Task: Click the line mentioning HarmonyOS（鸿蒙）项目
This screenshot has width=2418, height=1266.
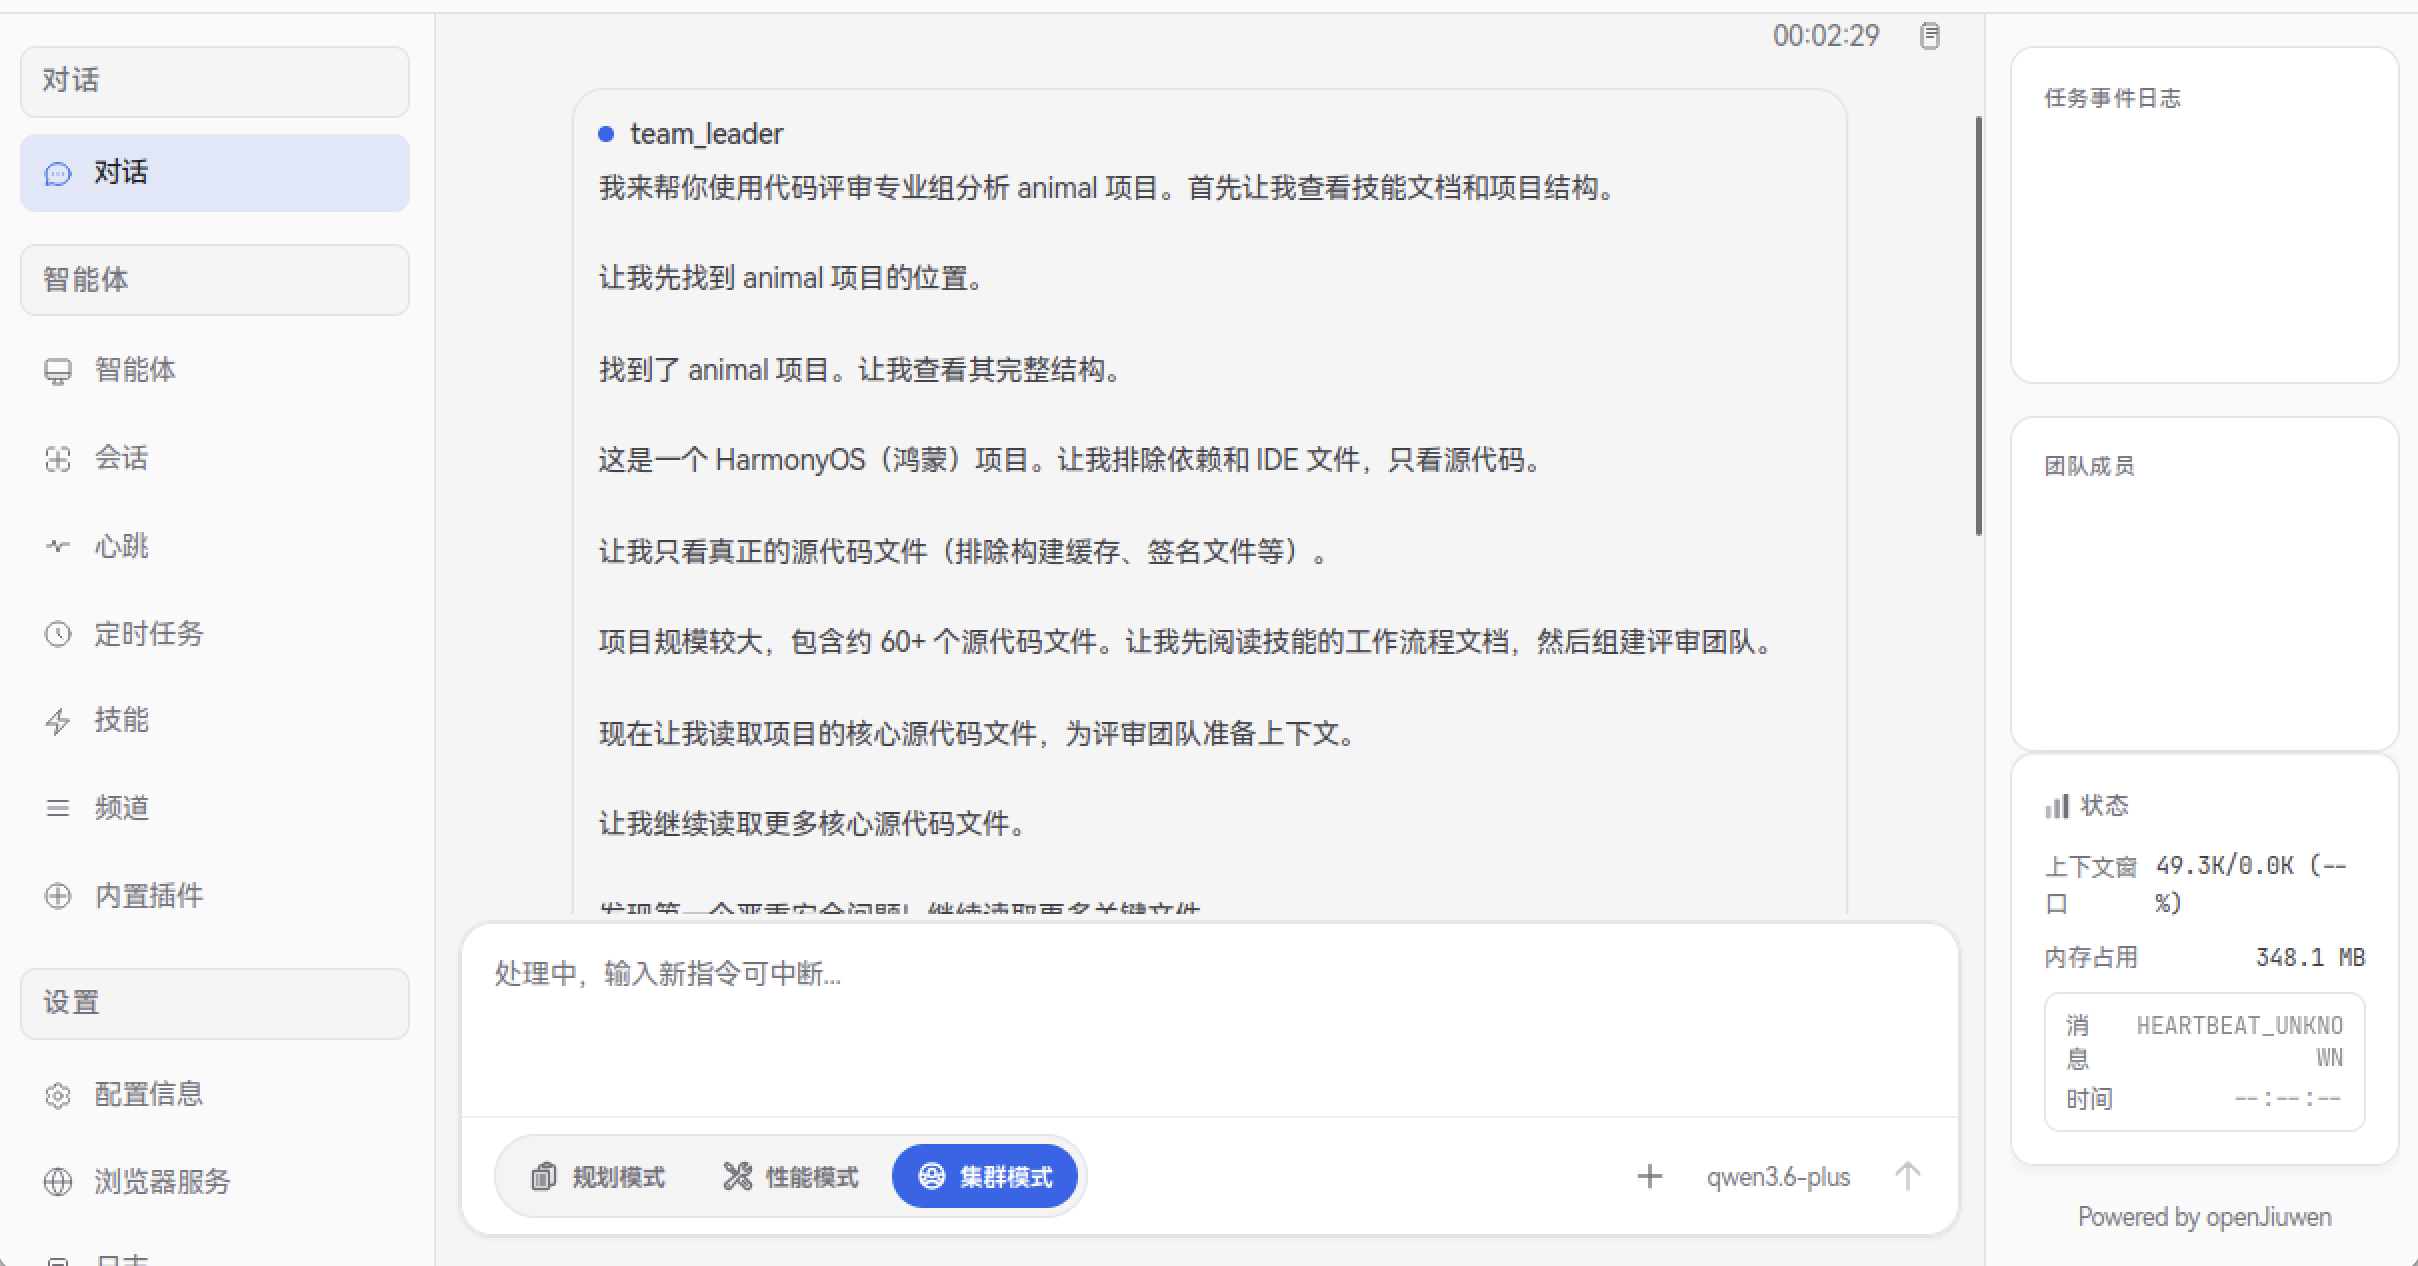Action: click(x=1073, y=460)
